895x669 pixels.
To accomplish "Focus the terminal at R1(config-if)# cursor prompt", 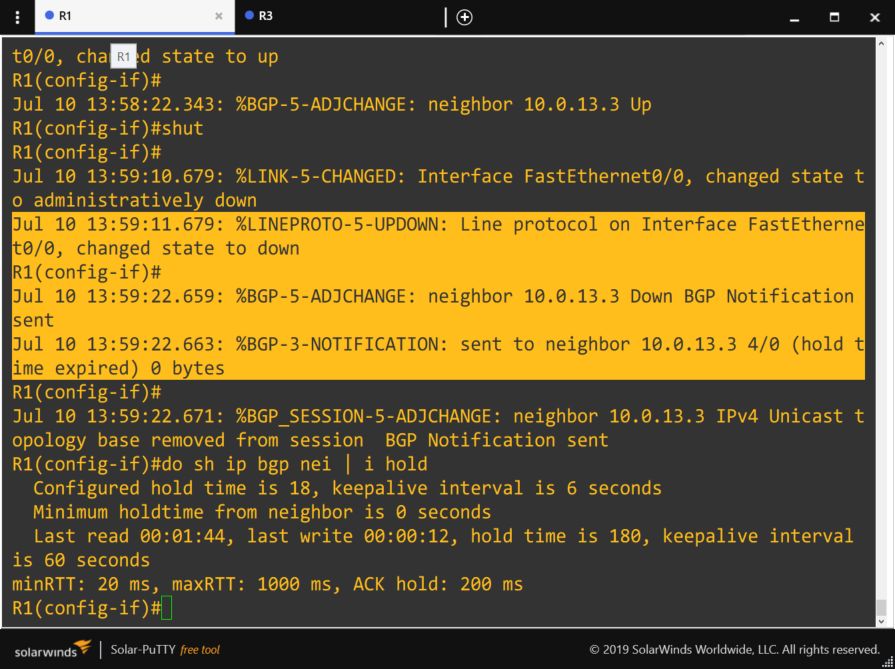I will click(166, 608).
